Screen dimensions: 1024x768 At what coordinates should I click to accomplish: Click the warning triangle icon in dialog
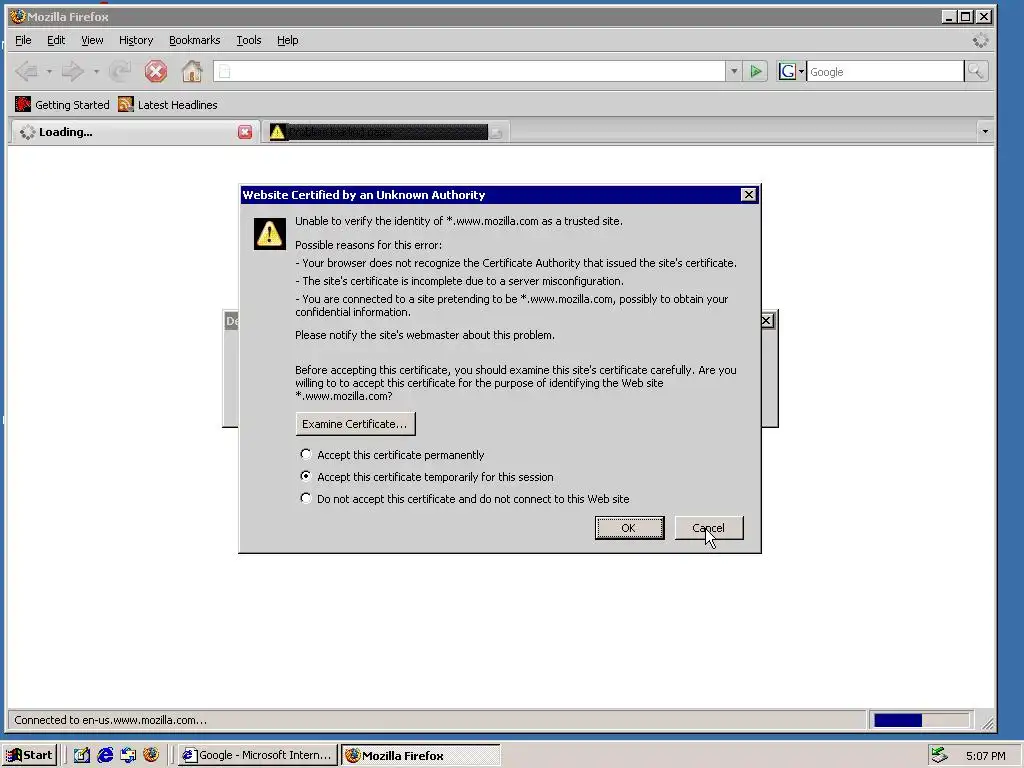[x=270, y=234]
